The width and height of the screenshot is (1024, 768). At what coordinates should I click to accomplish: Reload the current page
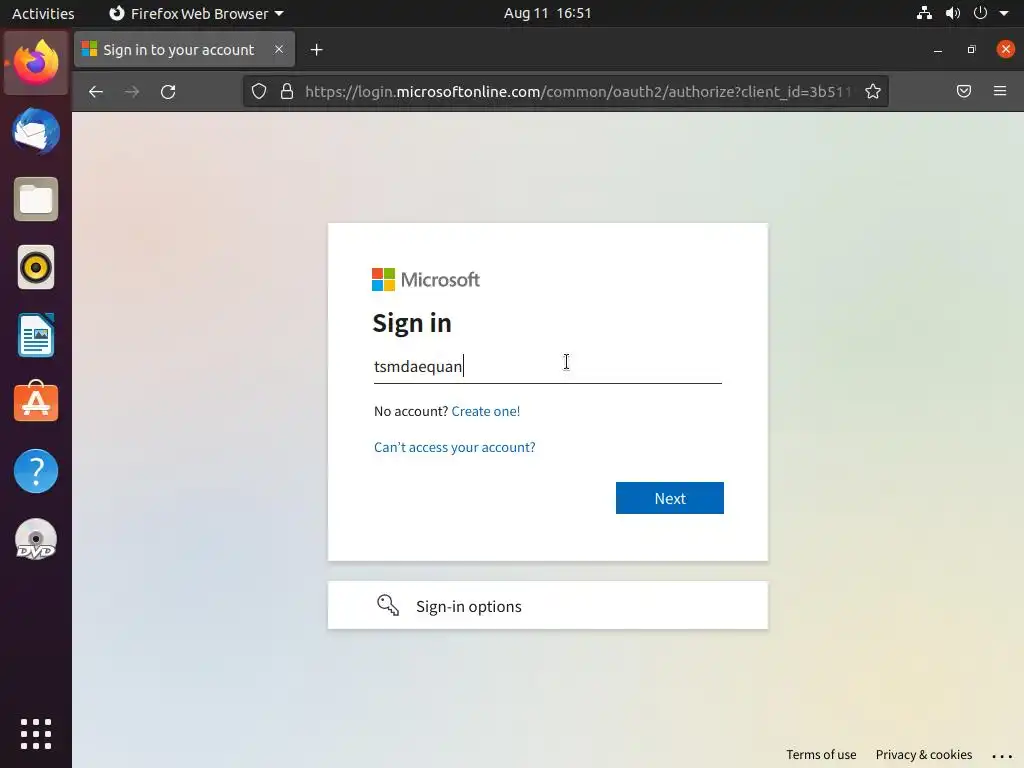pos(168,91)
